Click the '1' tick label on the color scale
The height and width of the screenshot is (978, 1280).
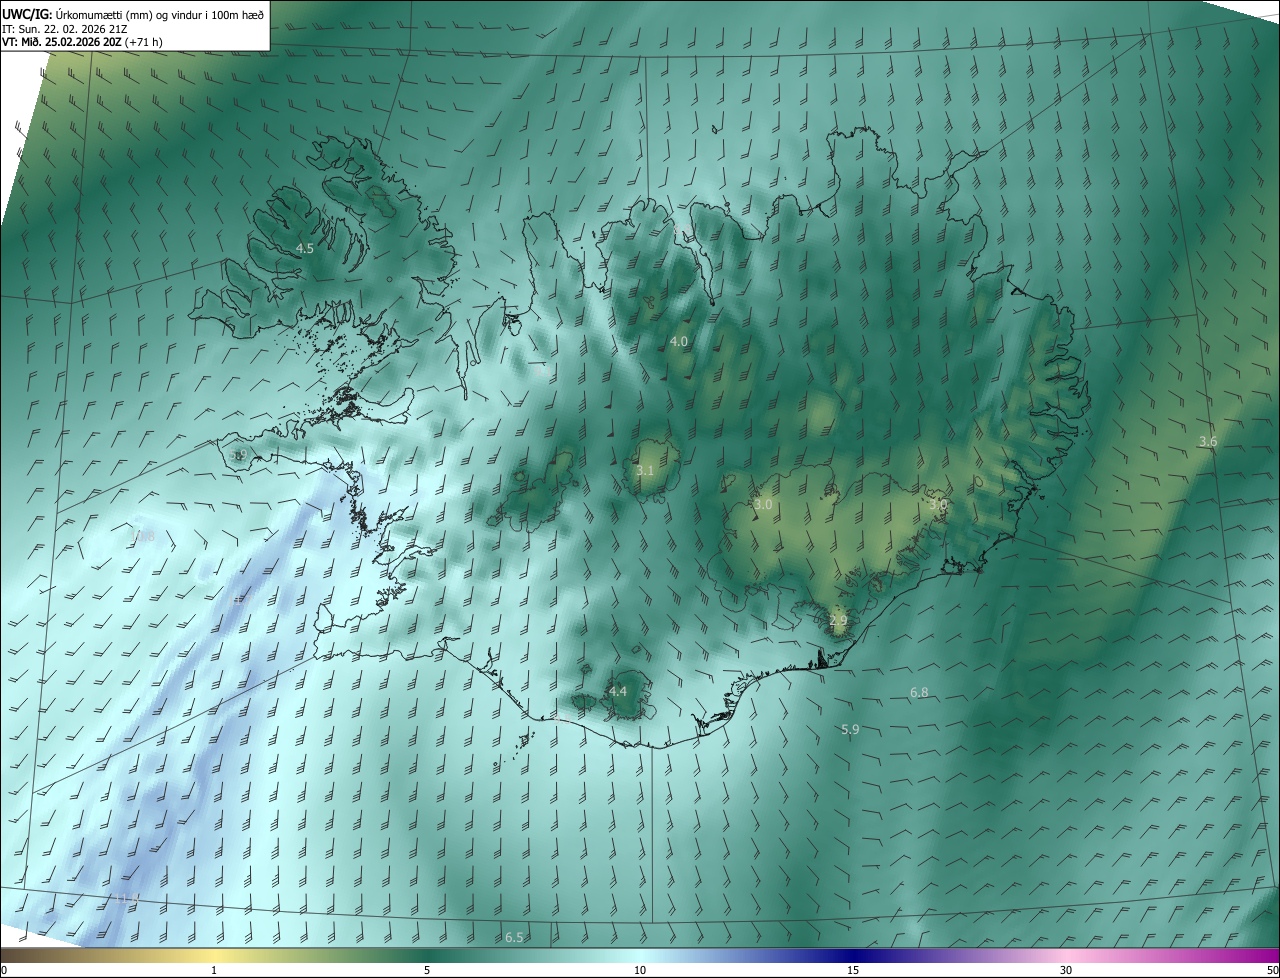tap(214, 970)
